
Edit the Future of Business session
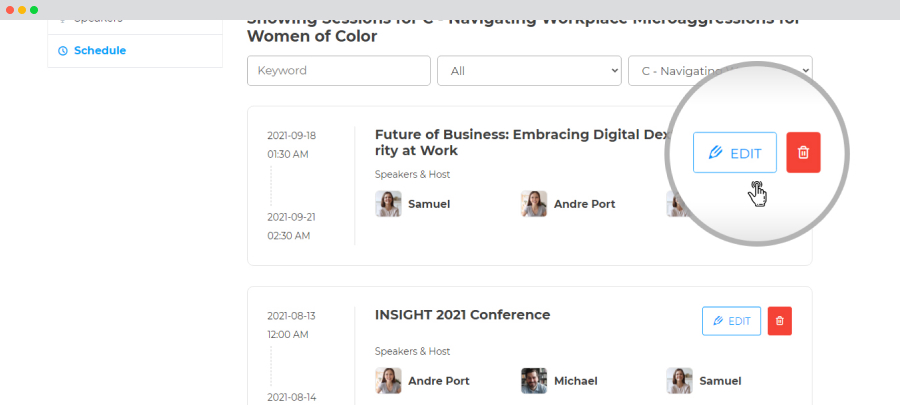pyautogui.click(x=735, y=153)
